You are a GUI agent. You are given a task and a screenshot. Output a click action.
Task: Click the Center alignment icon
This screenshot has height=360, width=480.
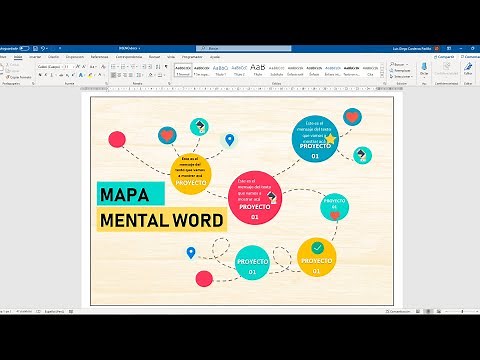pos(119,75)
